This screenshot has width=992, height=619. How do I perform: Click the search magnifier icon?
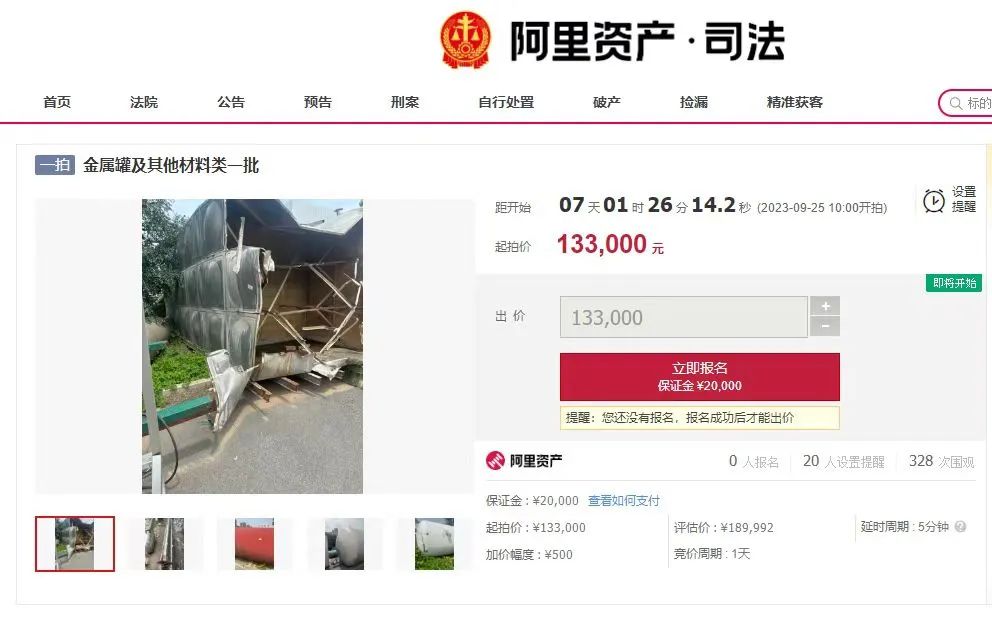955,103
